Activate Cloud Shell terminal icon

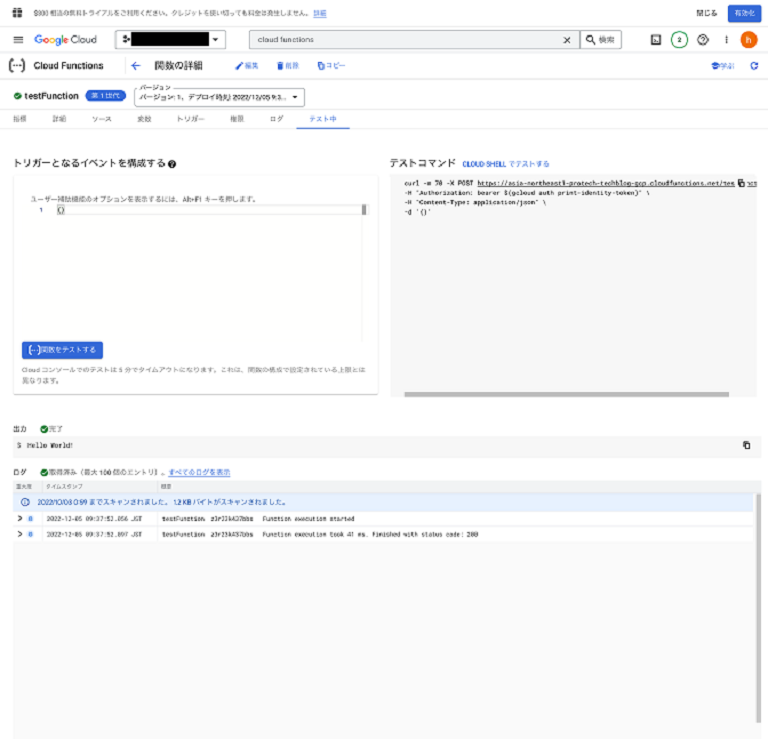click(x=656, y=40)
